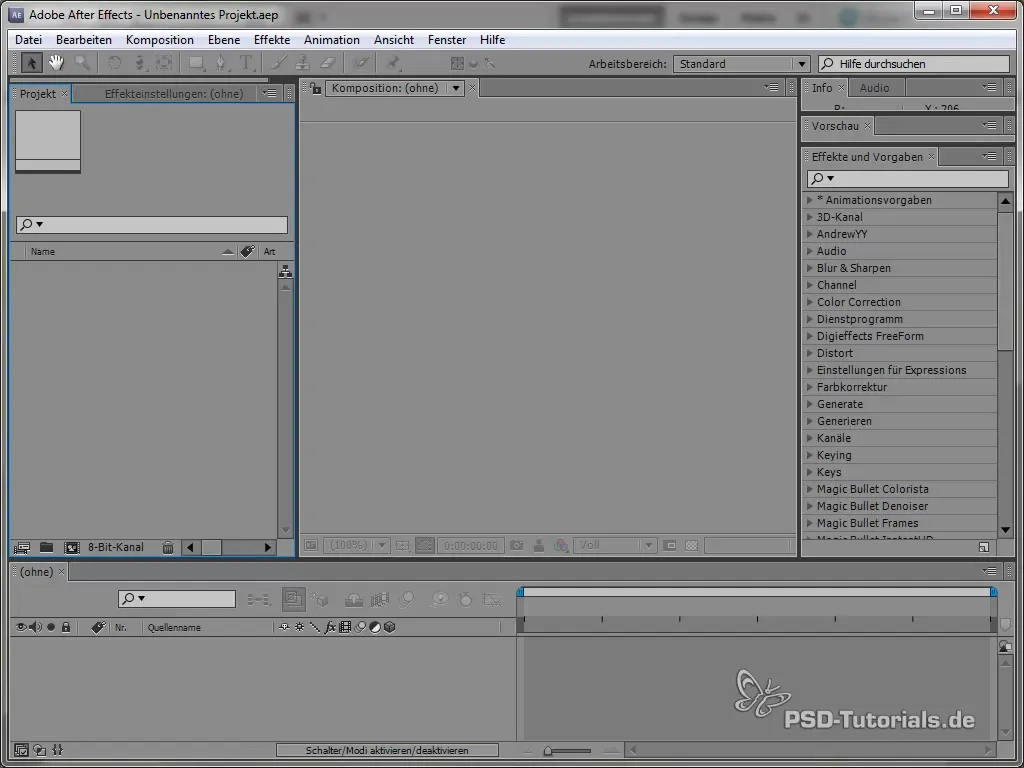Toggle Motion Blur enable in timeline
The image size is (1024, 768).
[406, 599]
